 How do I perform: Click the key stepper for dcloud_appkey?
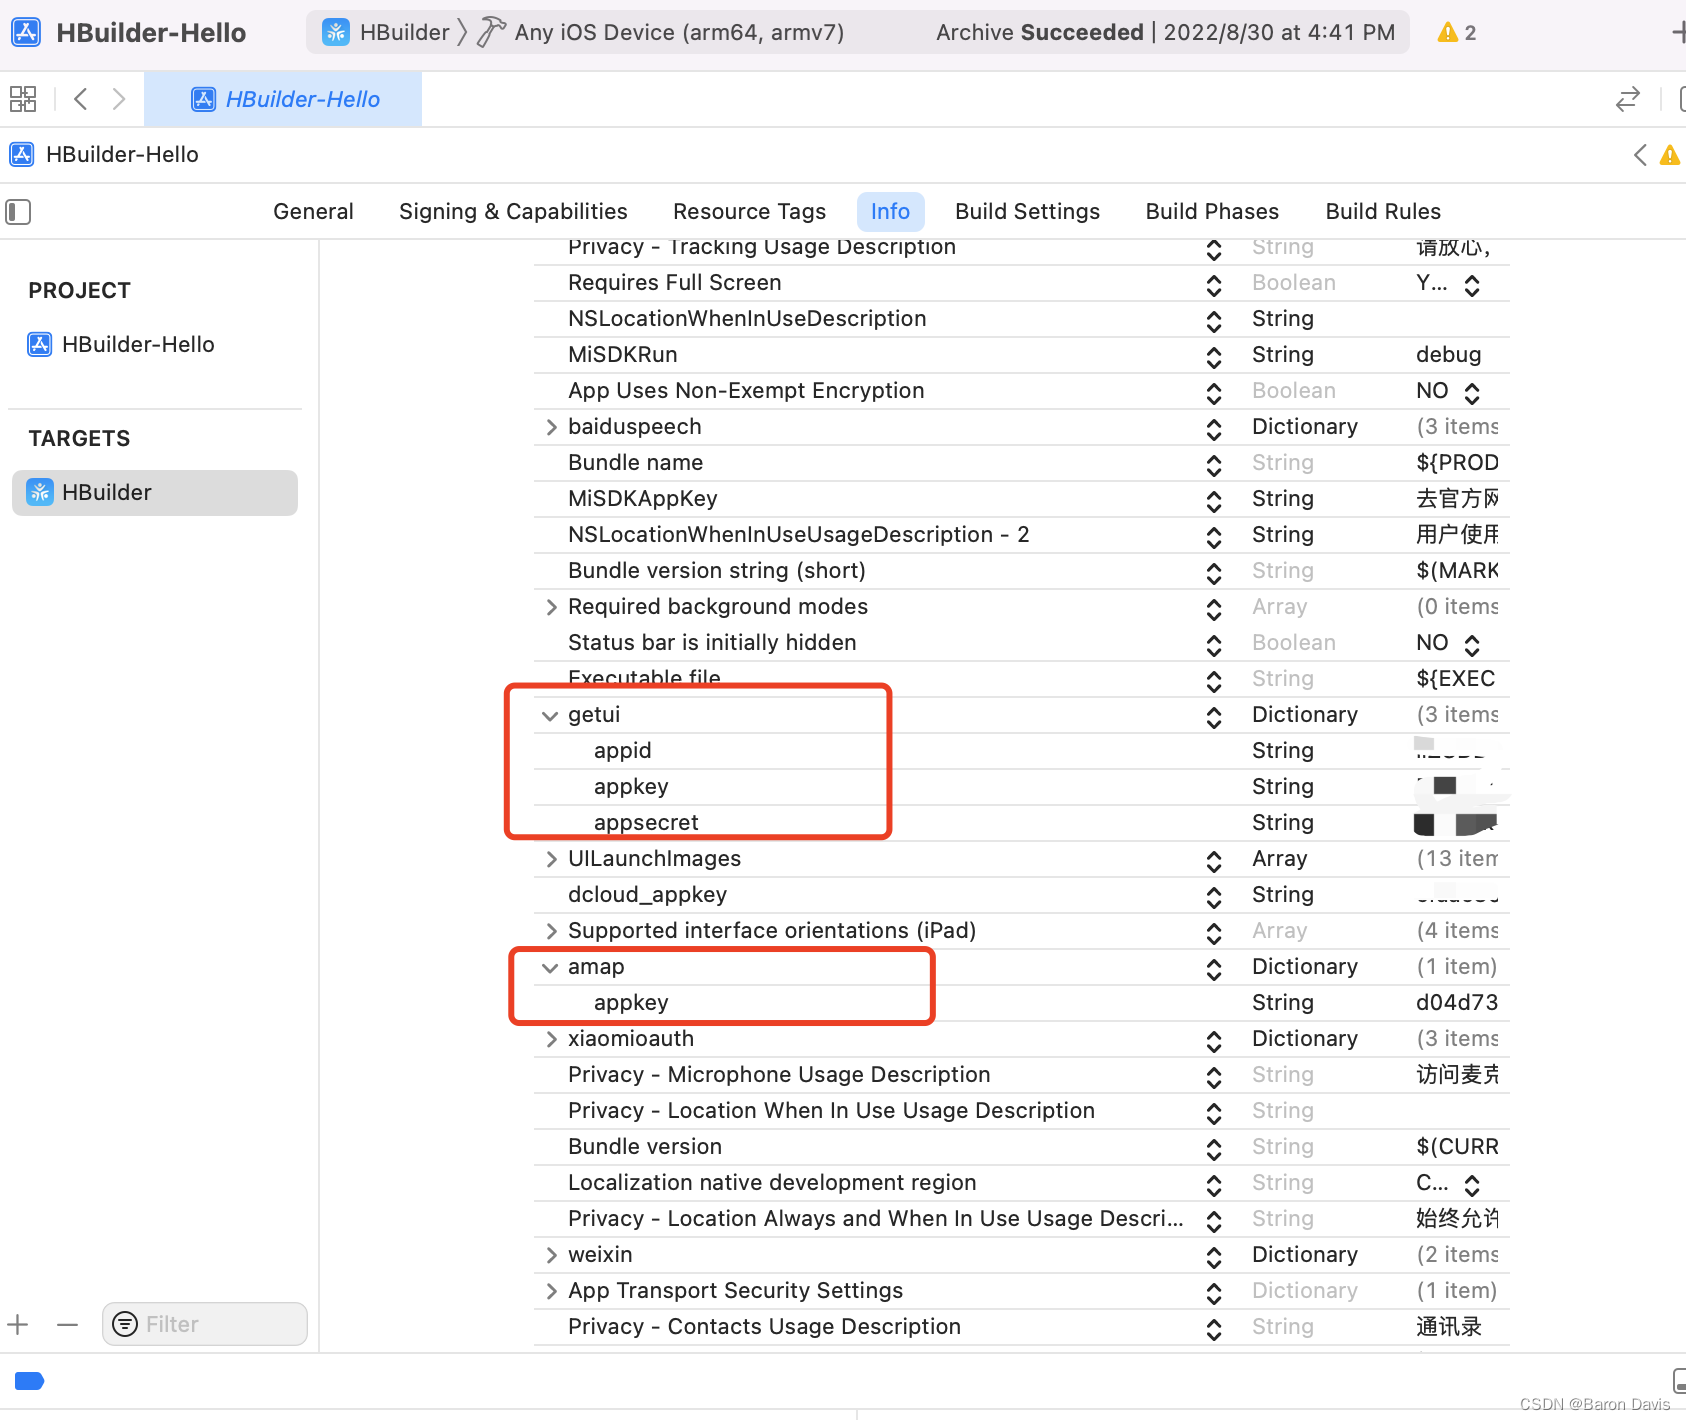[1214, 897]
